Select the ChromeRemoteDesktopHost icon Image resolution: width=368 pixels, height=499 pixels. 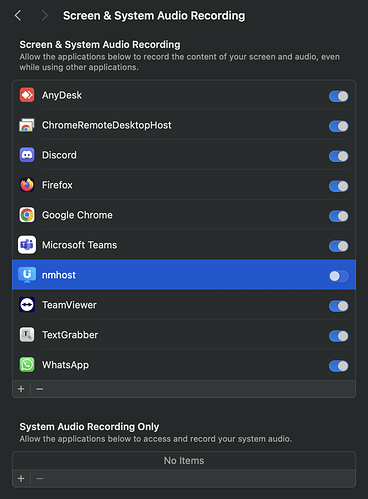(27, 125)
